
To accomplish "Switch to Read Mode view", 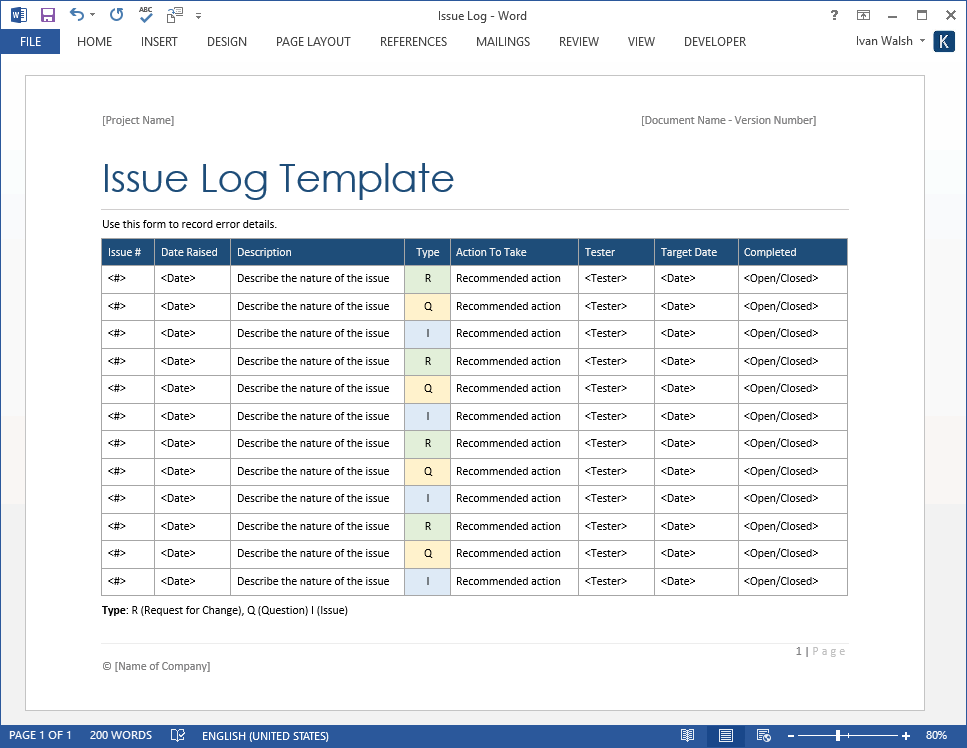I will [x=687, y=735].
